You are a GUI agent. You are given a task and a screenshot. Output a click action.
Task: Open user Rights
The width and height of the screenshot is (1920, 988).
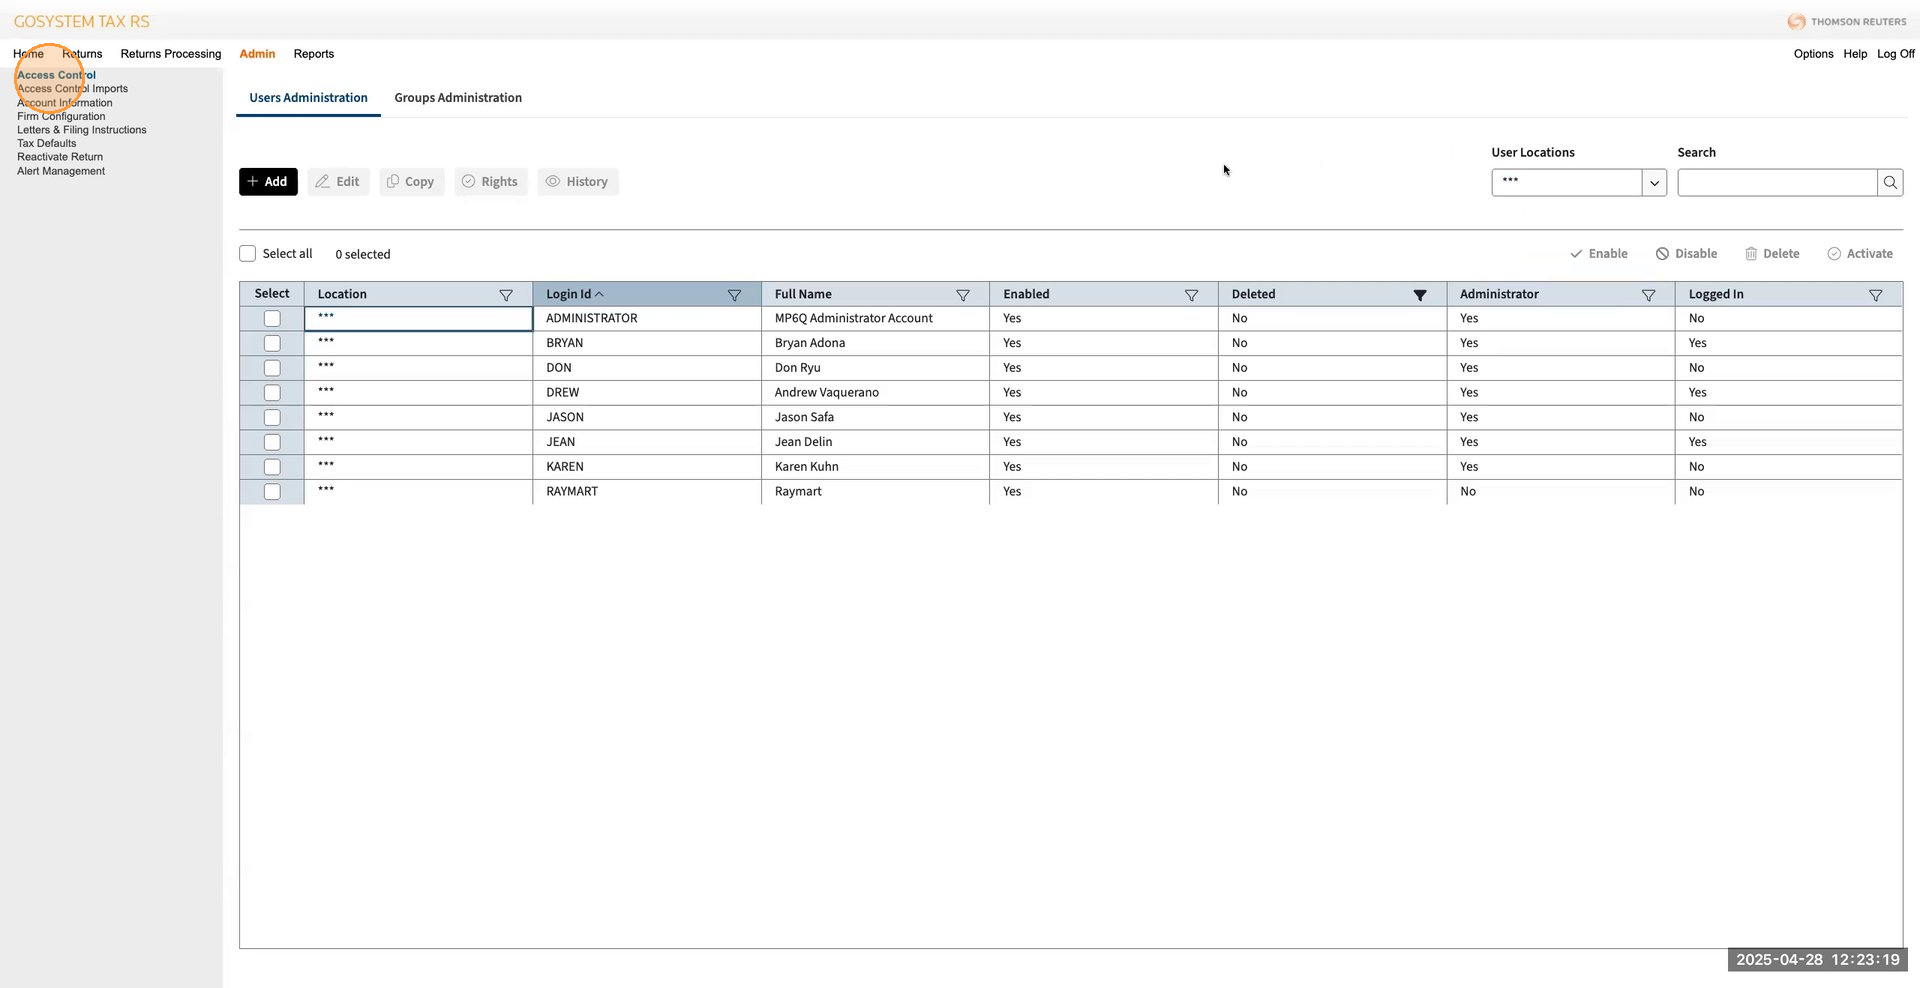point(490,181)
